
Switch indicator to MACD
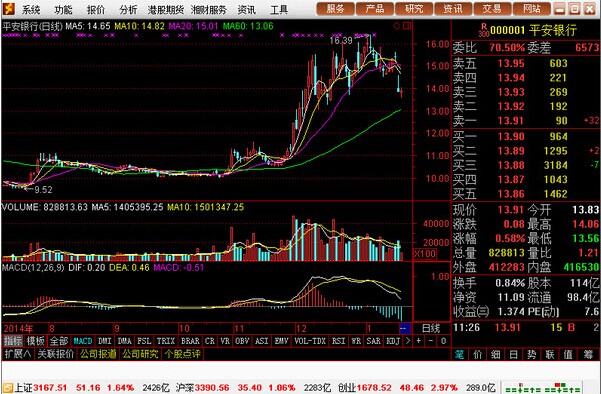point(83,341)
